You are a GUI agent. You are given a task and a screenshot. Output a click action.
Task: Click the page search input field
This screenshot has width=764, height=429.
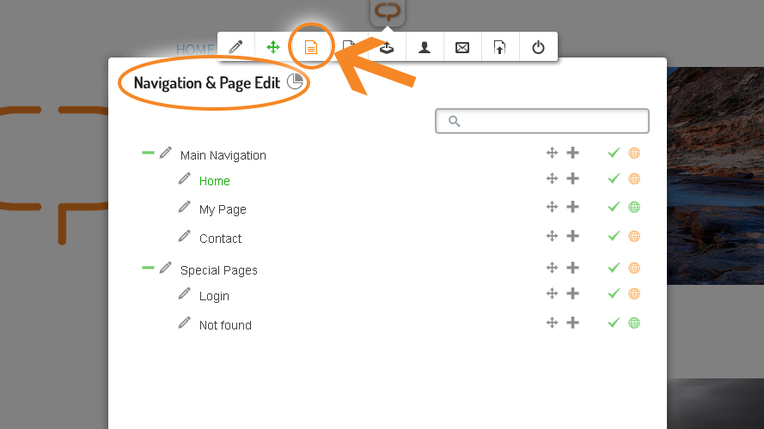click(x=543, y=121)
